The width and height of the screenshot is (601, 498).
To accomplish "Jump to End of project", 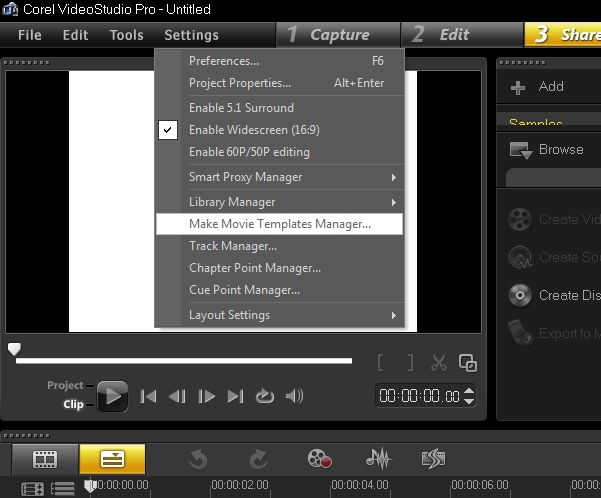I will [235, 396].
